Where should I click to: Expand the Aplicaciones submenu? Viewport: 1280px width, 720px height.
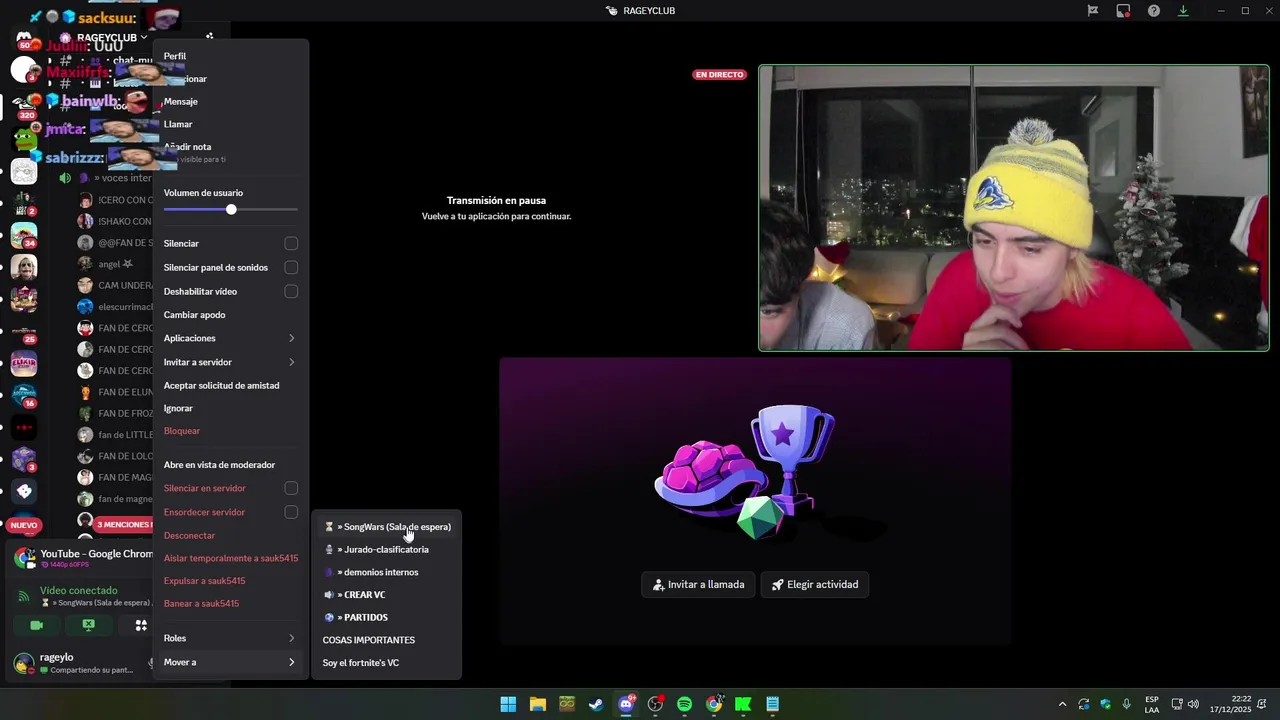[230, 338]
